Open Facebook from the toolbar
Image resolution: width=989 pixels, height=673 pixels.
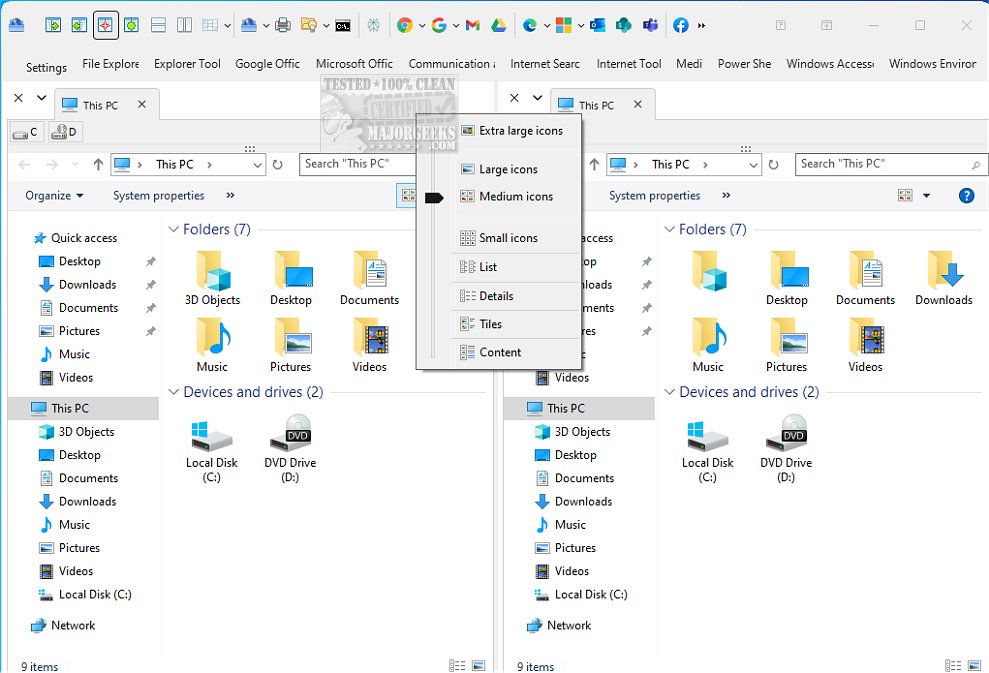[x=681, y=25]
